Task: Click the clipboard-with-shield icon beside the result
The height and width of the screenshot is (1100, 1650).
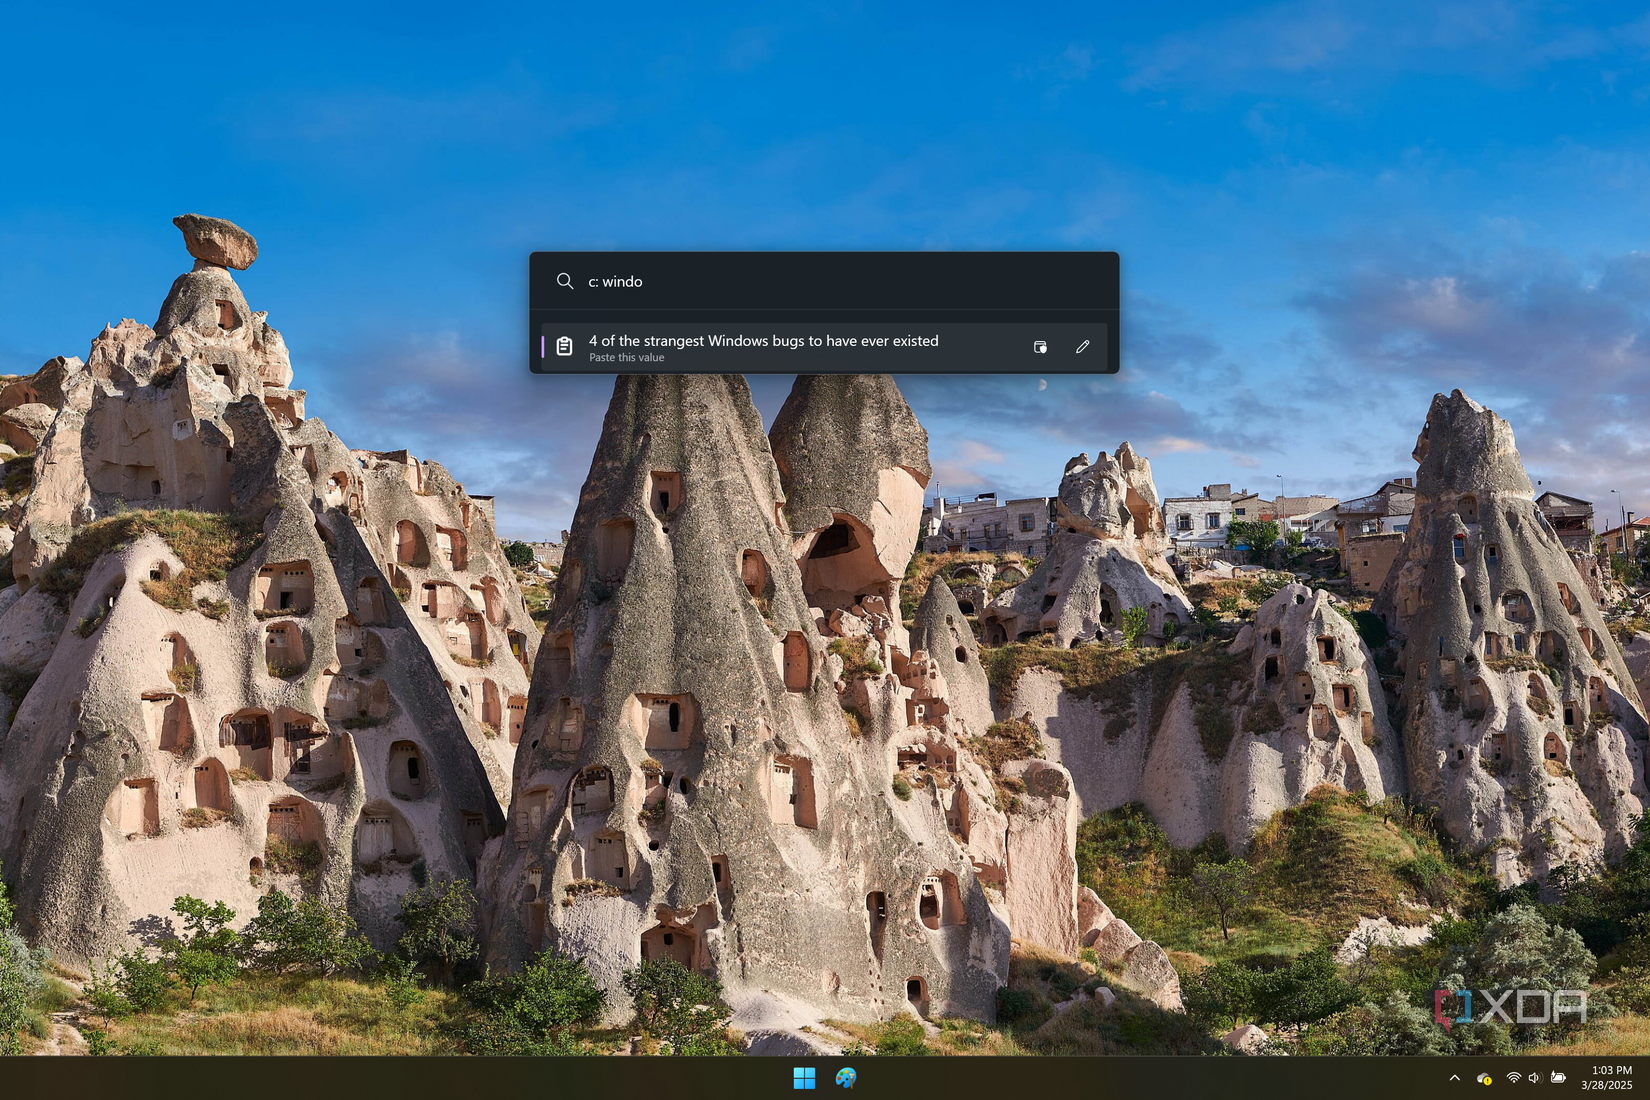Action: tap(1040, 347)
